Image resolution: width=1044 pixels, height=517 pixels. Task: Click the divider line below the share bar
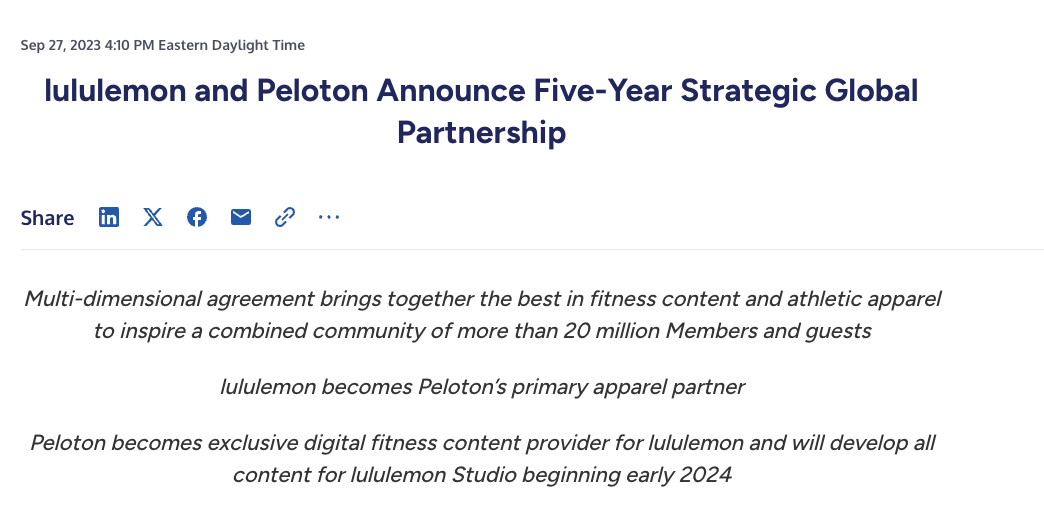click(532, 249)
